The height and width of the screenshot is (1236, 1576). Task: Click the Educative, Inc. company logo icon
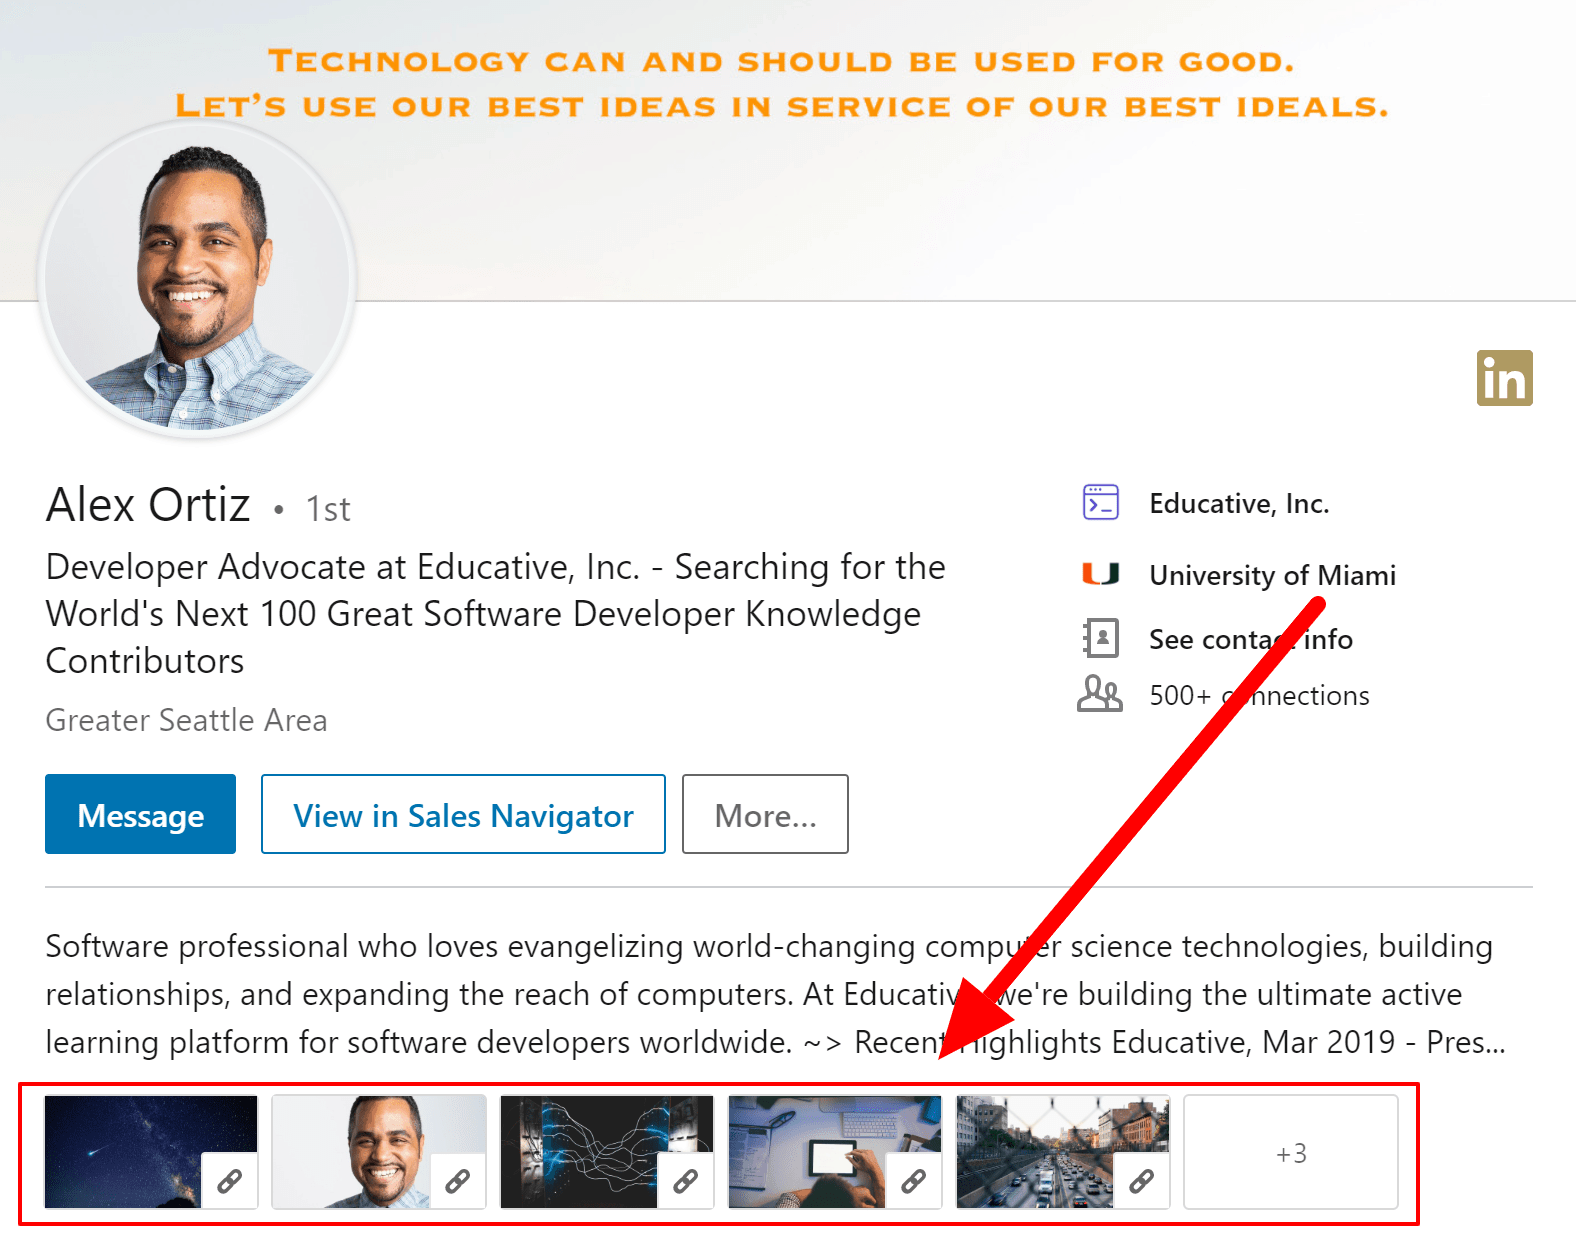(1101, 502)
